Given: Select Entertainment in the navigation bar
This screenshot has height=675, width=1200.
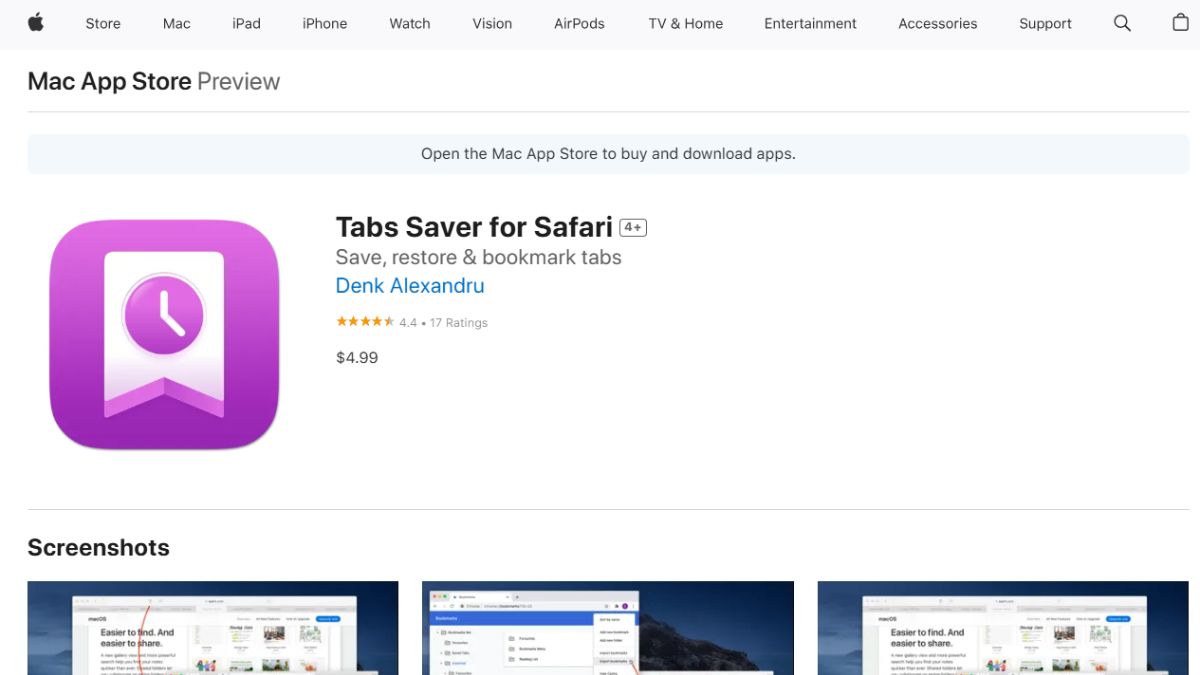Looking at the screenshot, I should coord(810,23).
